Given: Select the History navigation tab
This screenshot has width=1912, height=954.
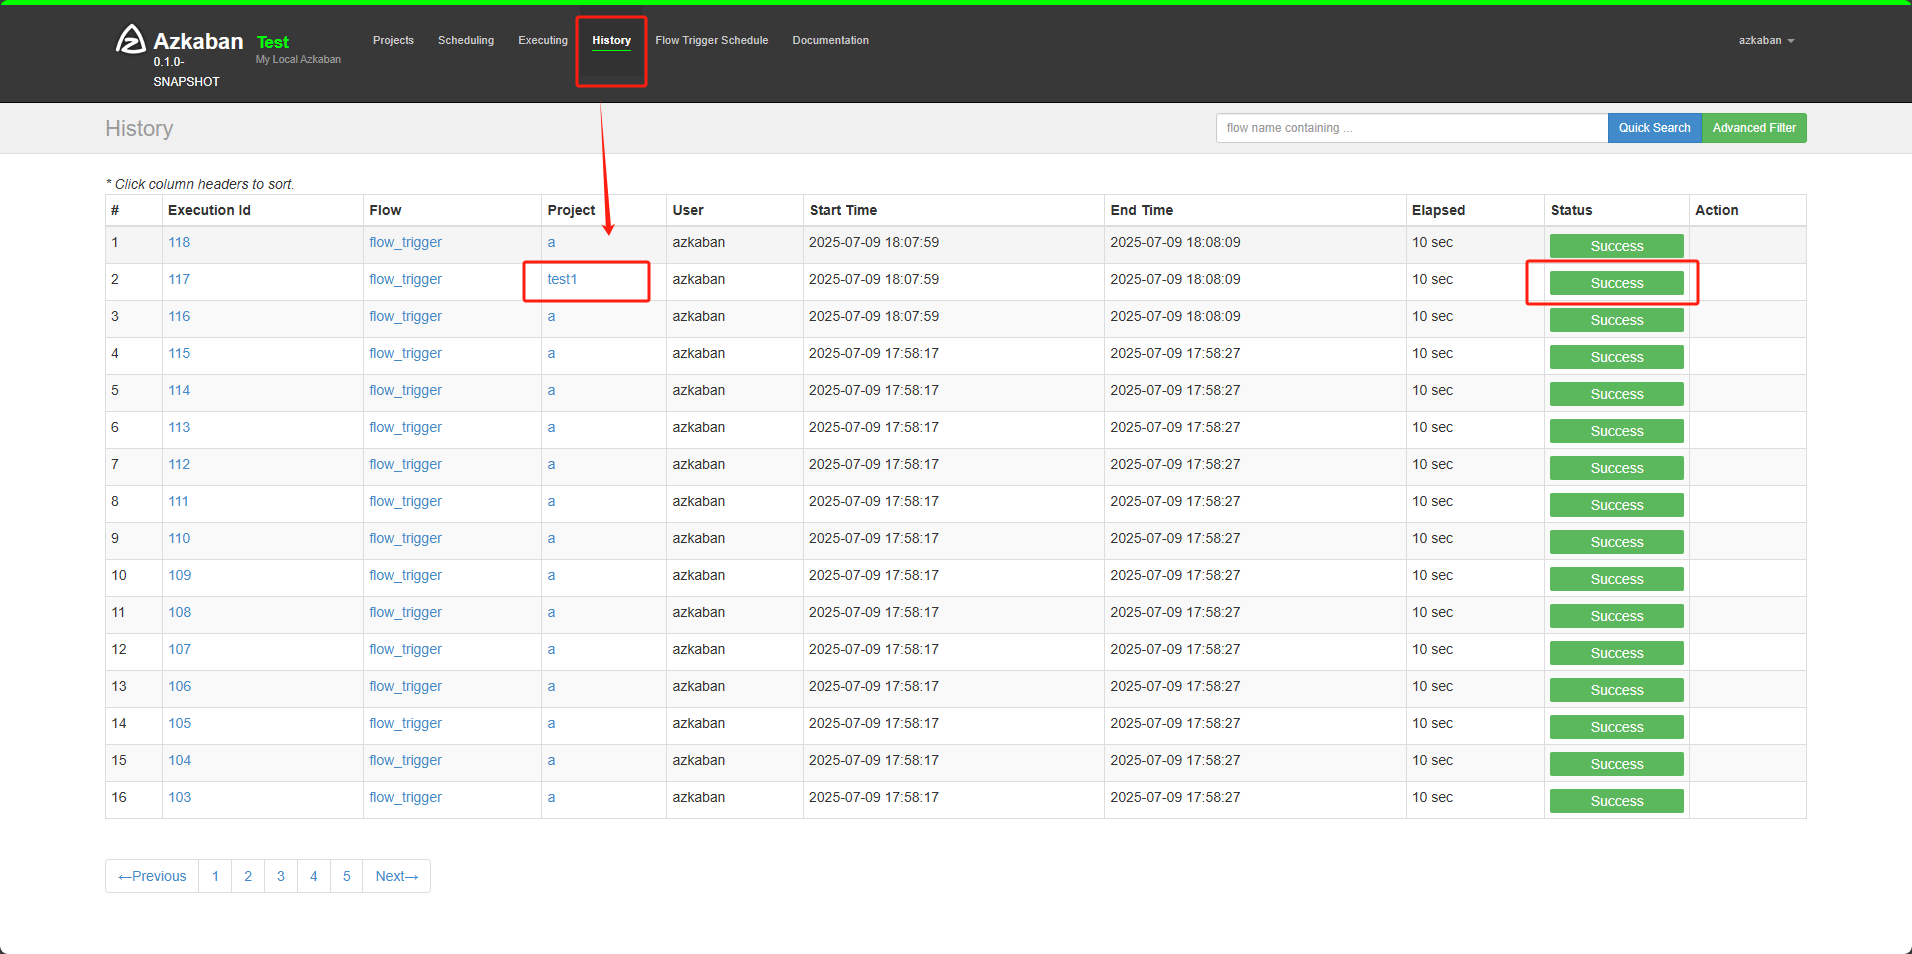Looking at the screenshot, I should [611, 41].
